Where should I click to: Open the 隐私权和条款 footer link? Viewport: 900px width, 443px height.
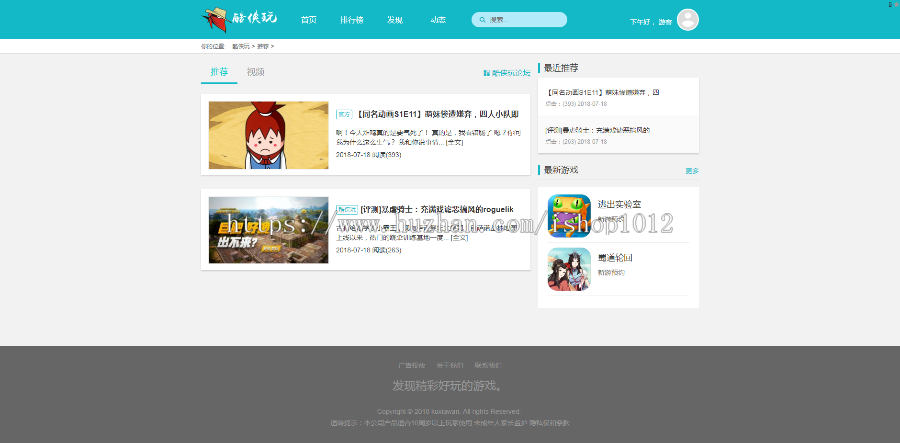(549, 423)
